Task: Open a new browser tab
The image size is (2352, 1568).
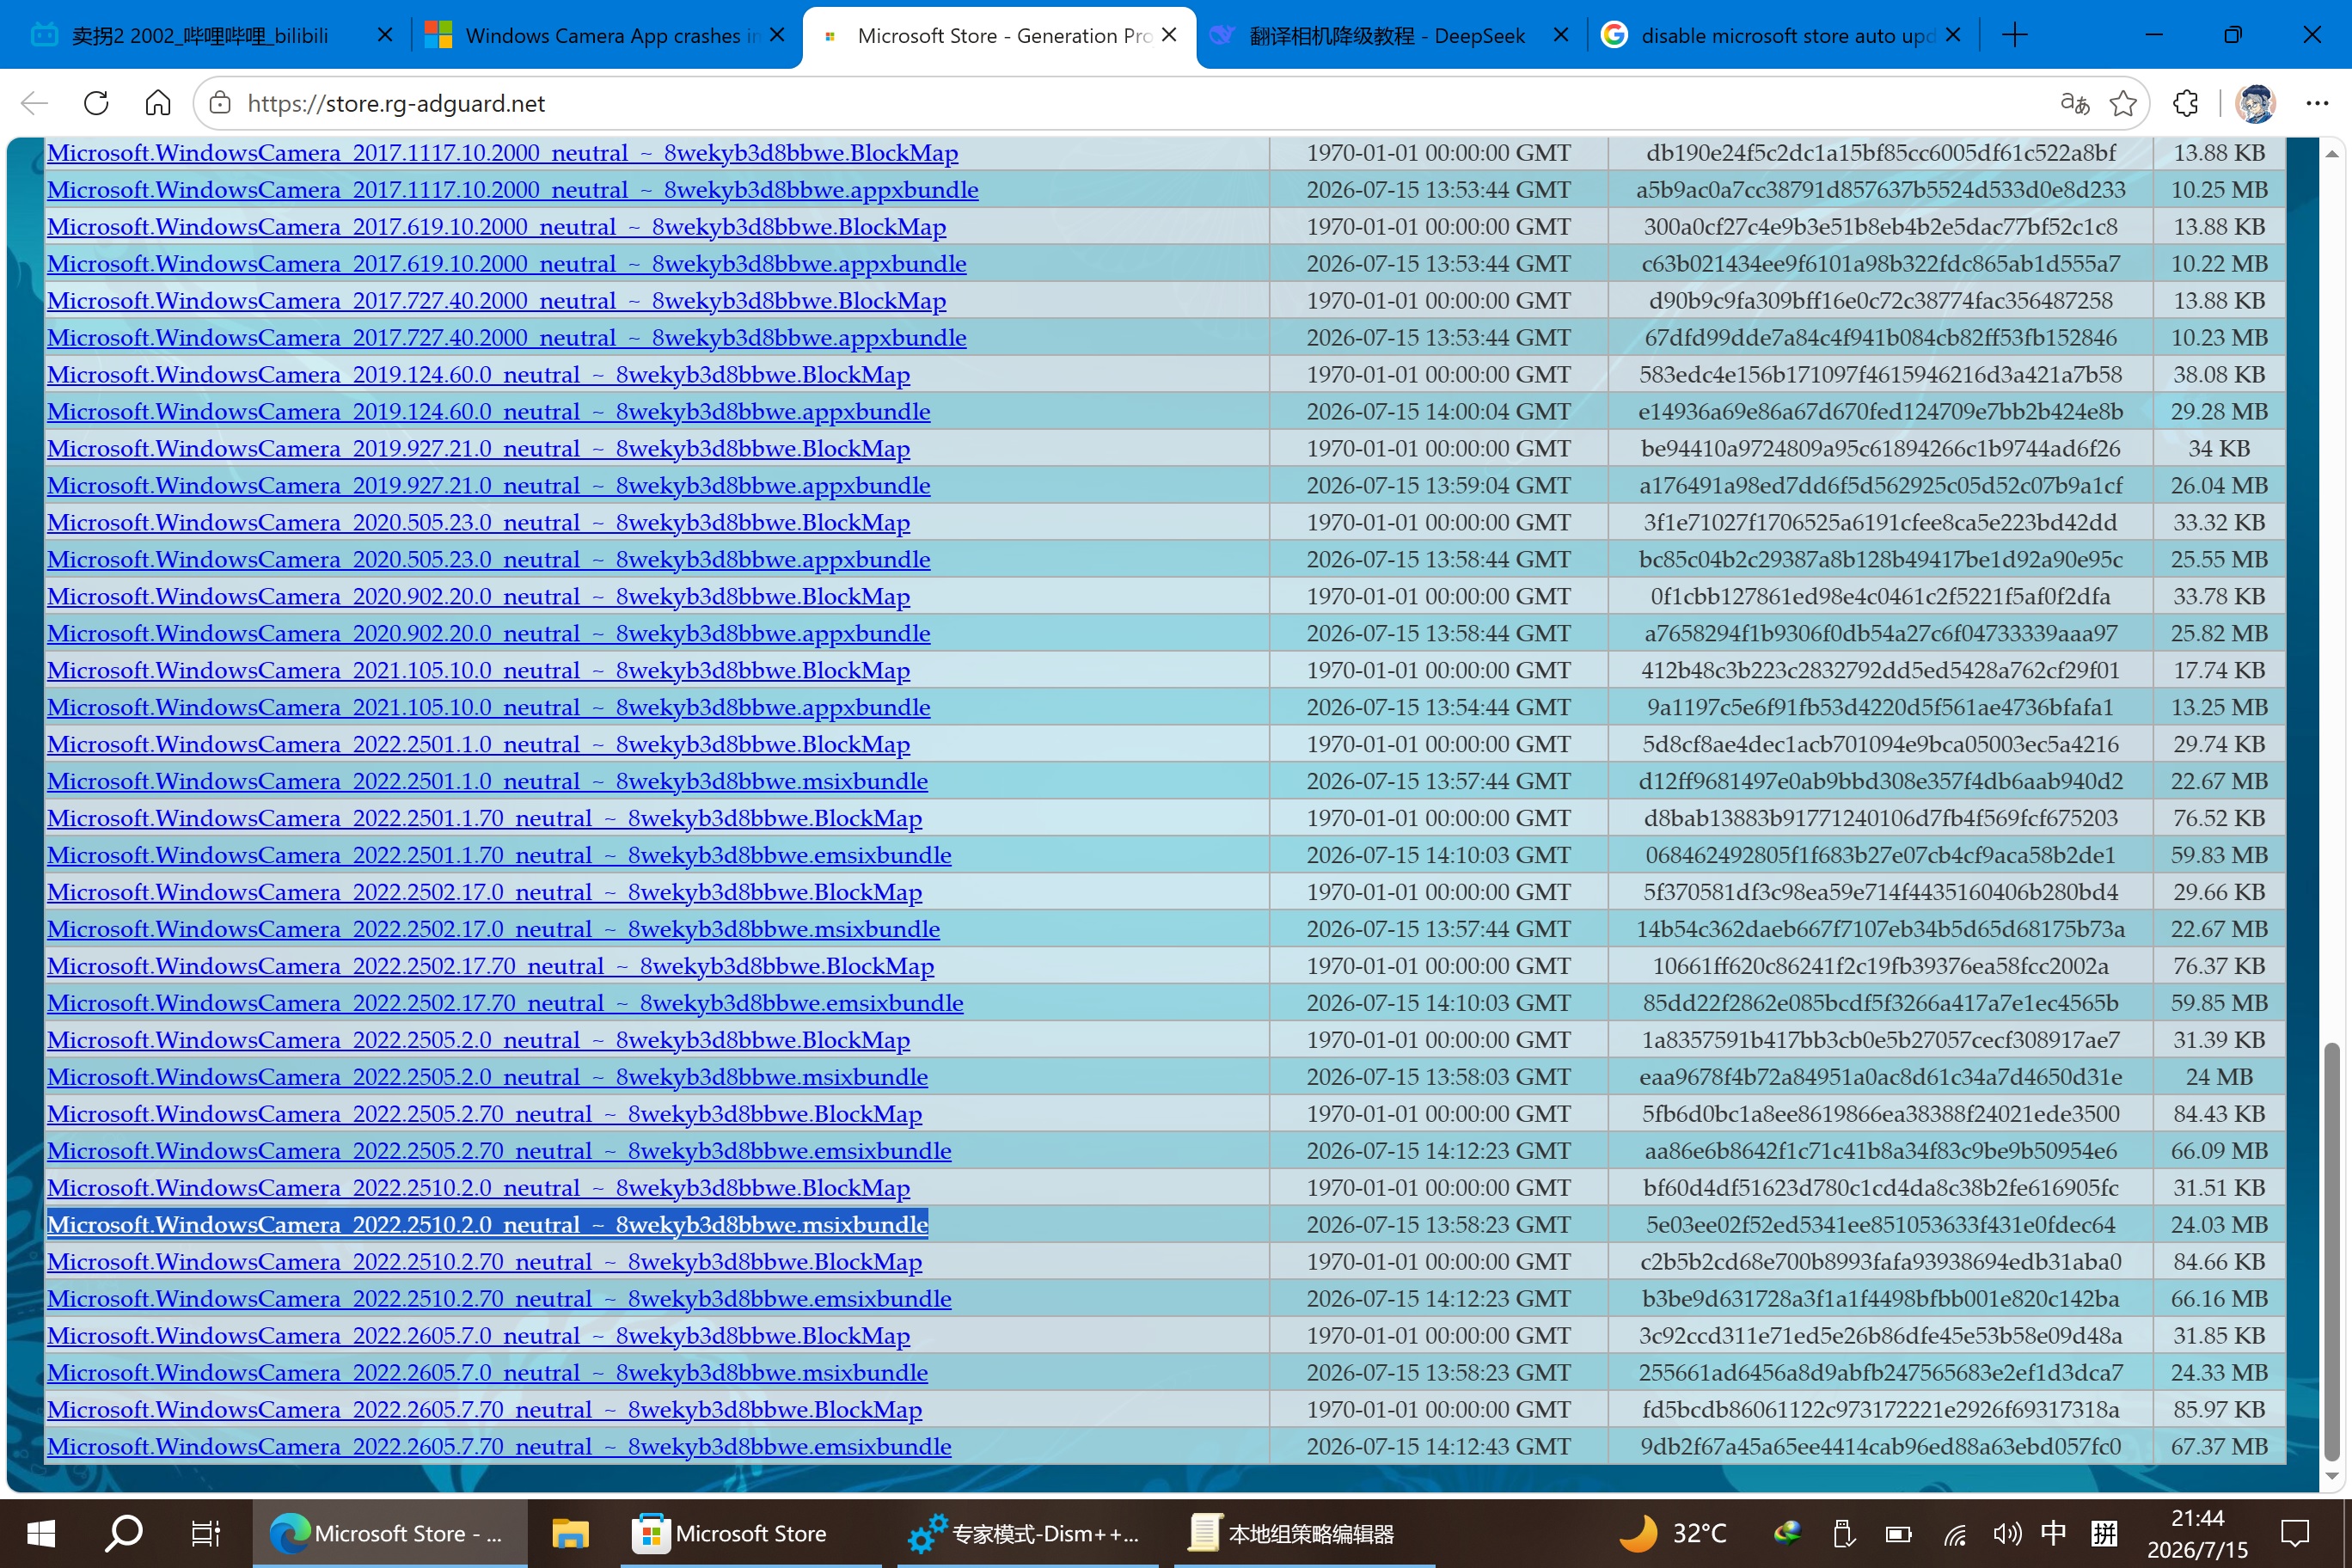Action: (2015, 35)
